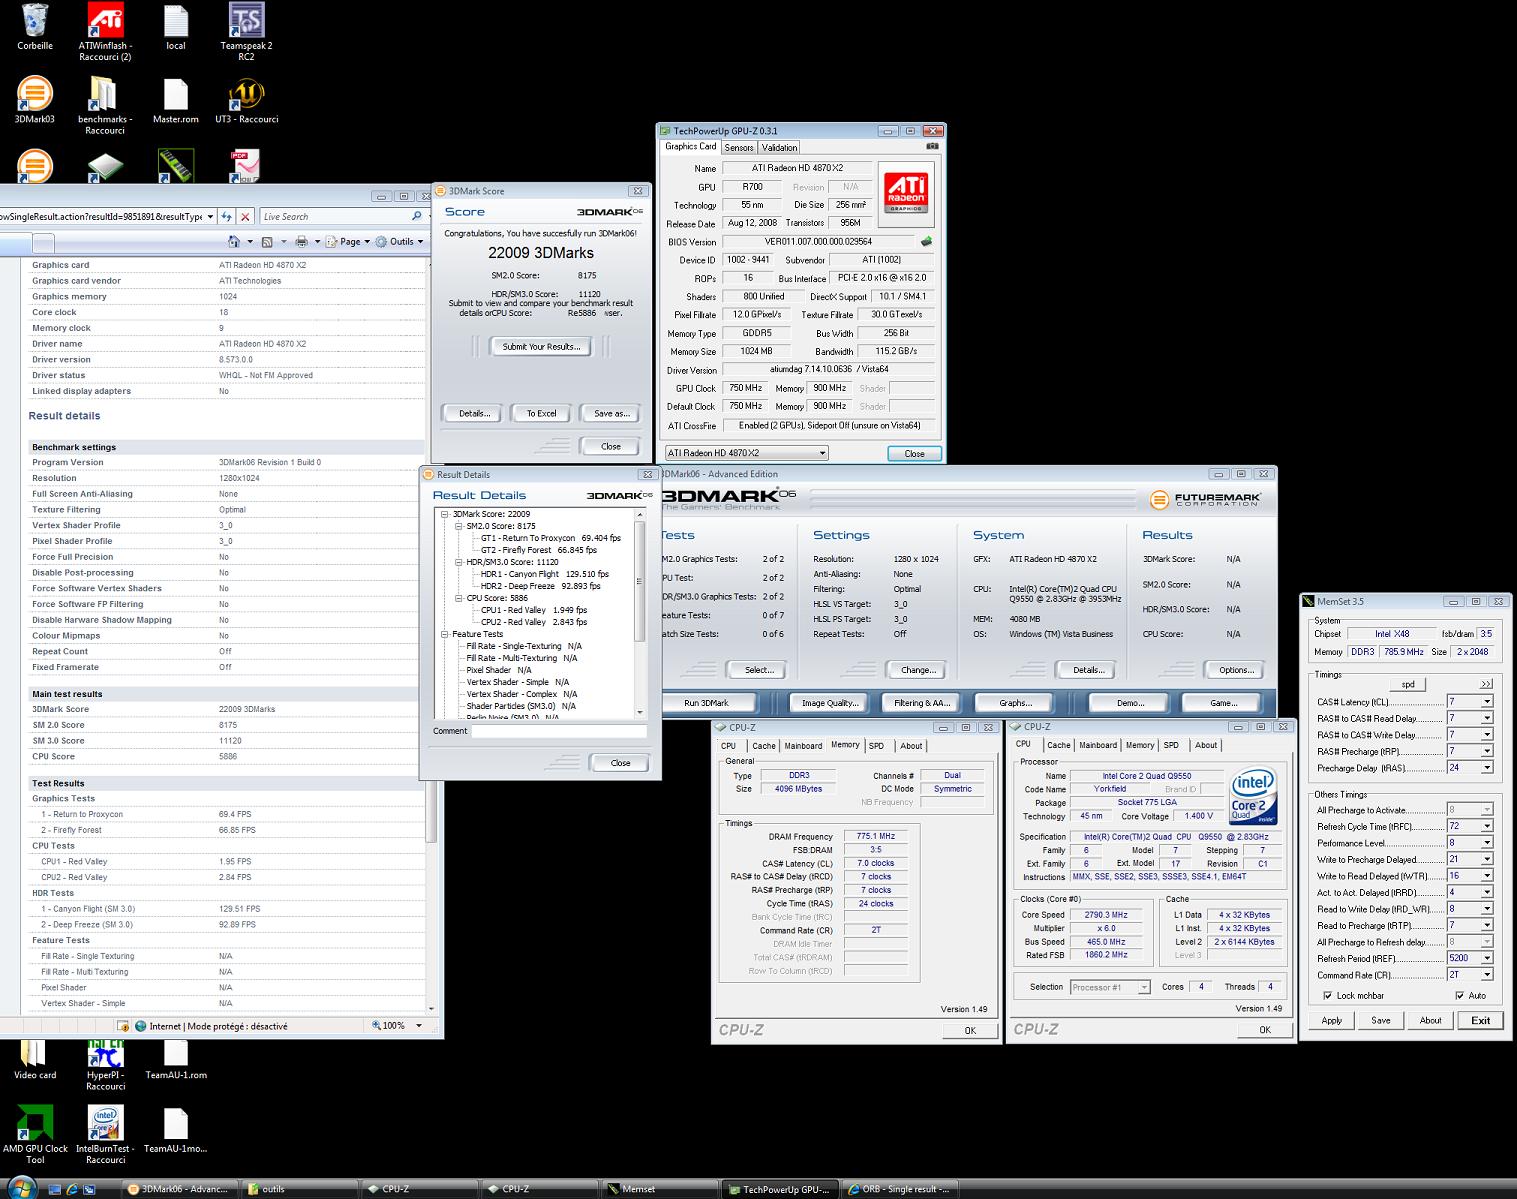Open the UT3 Raccourci desktop icon
This screenshot has height=1199, width=1517.
pyautogui.click(x=246, y=101)
